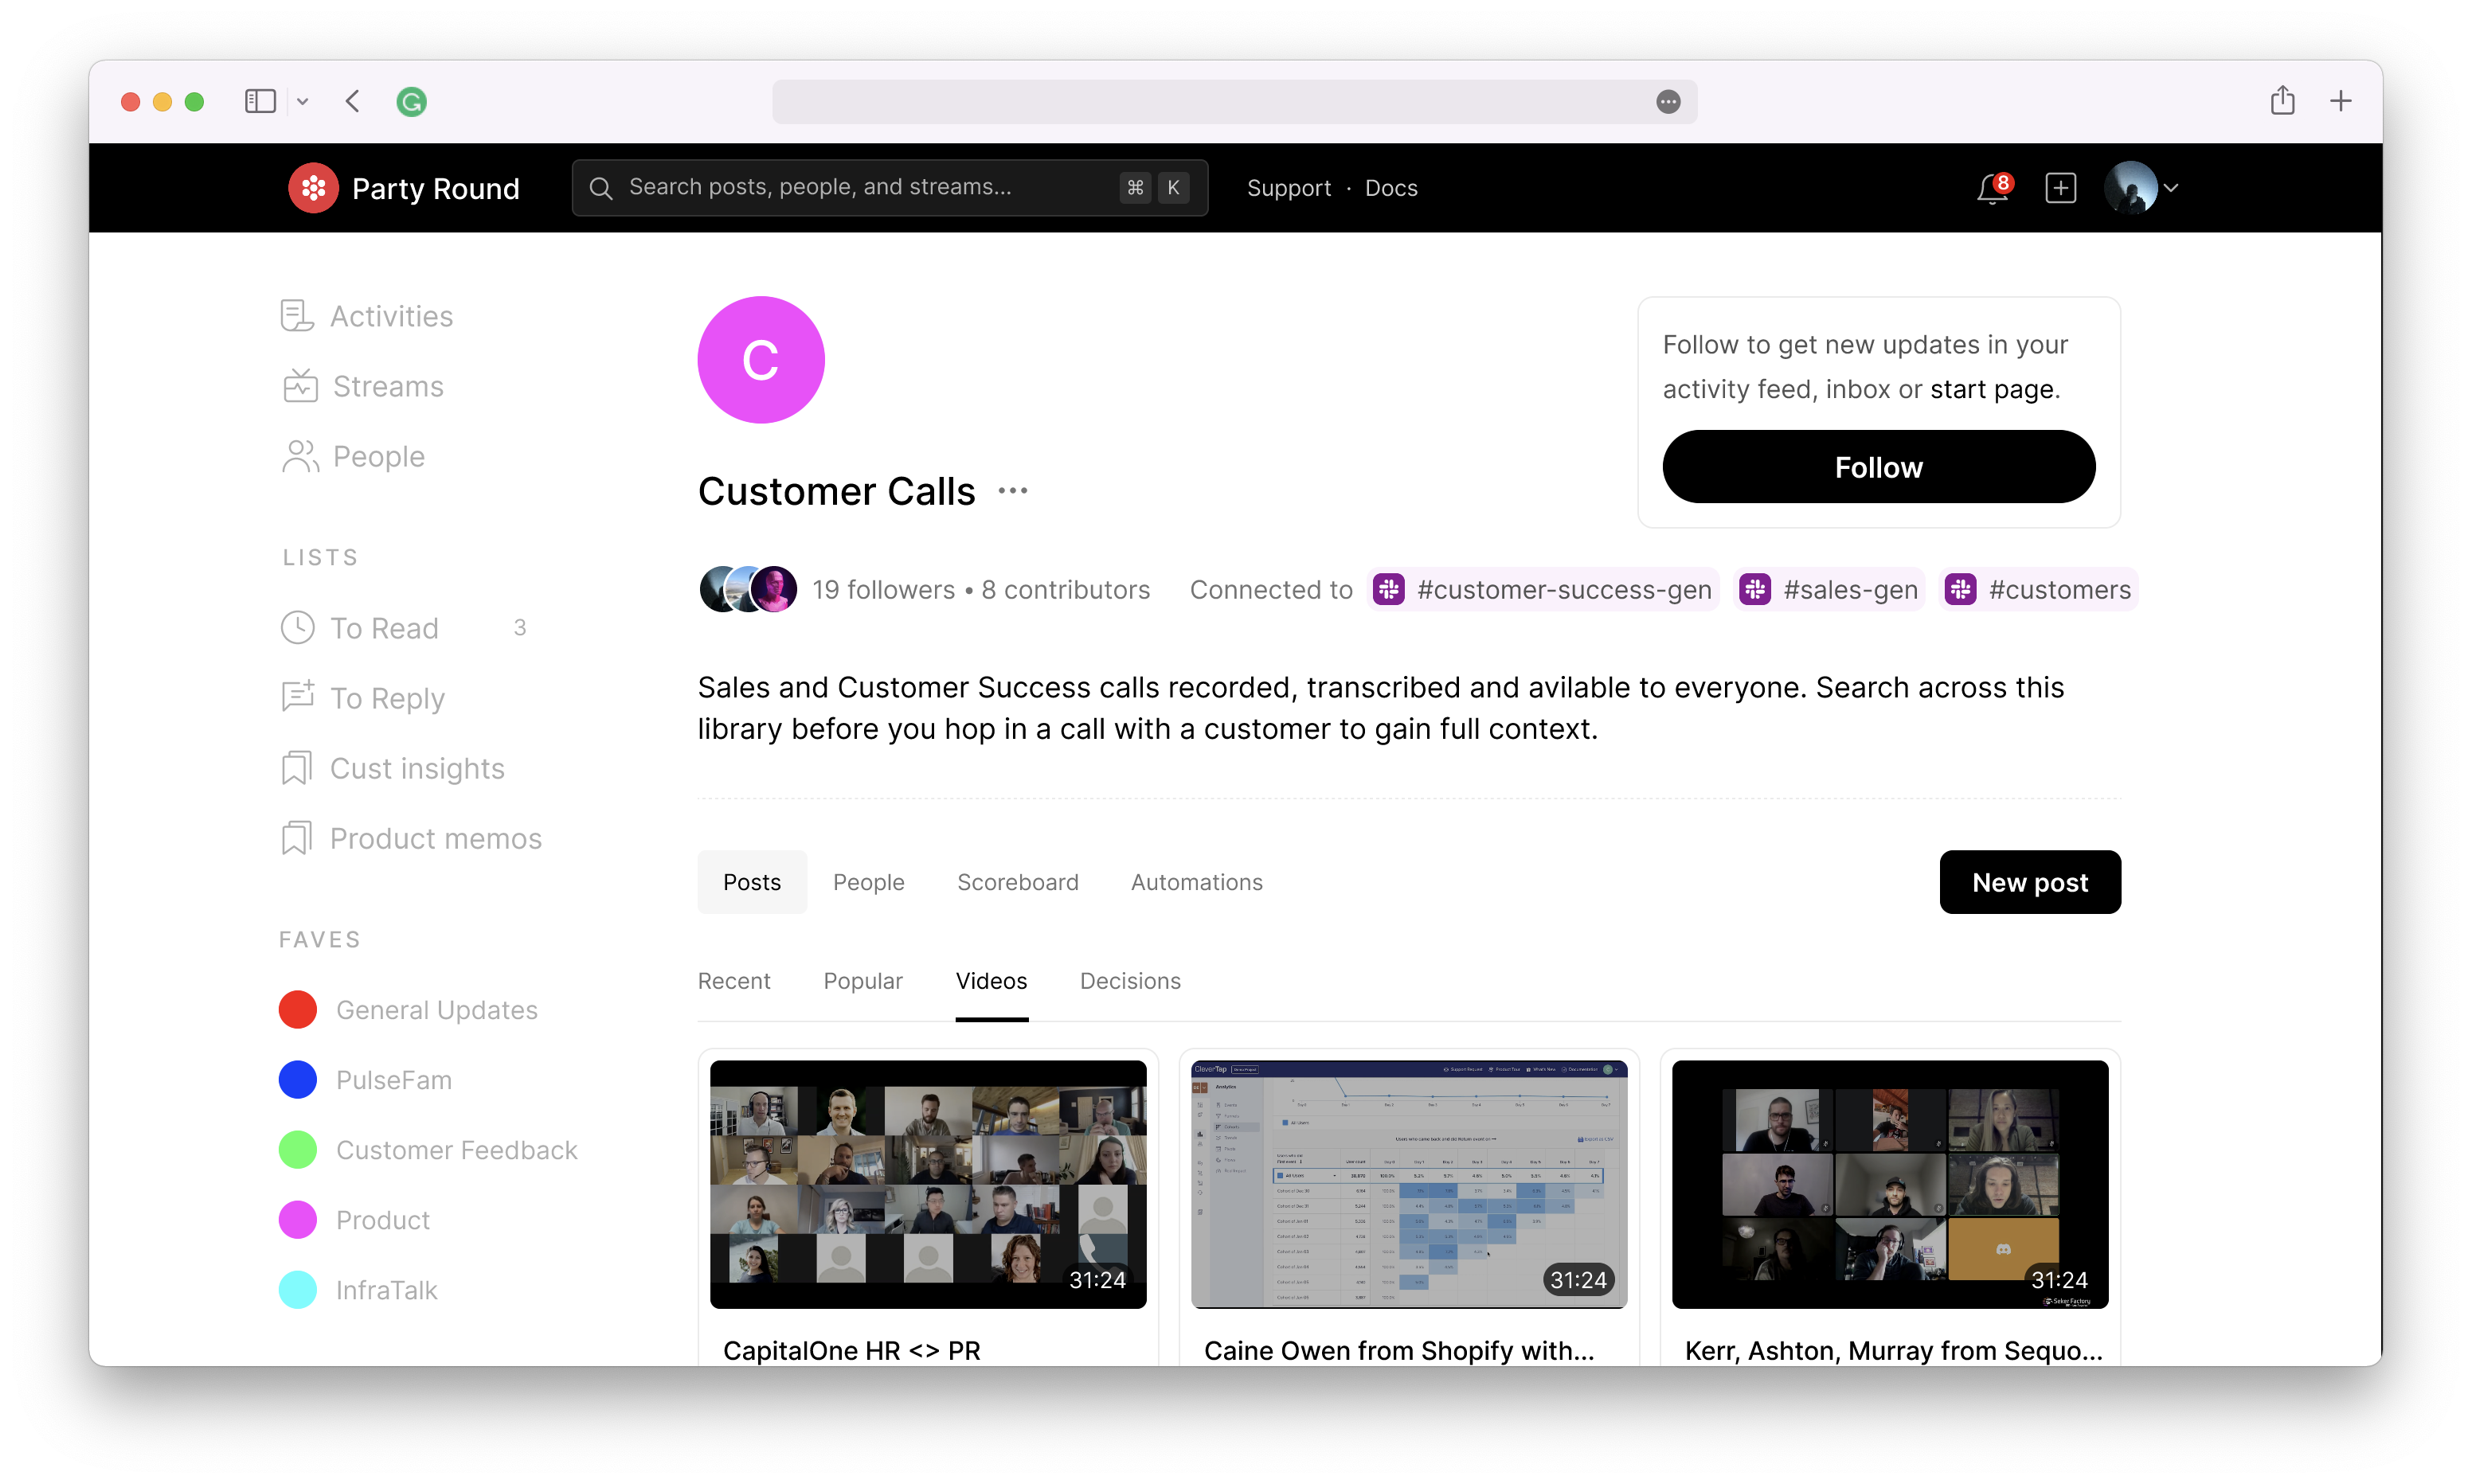Follow the Customer Calls stream
Screen dimensions: 2472x1484
coord(1877,467)
